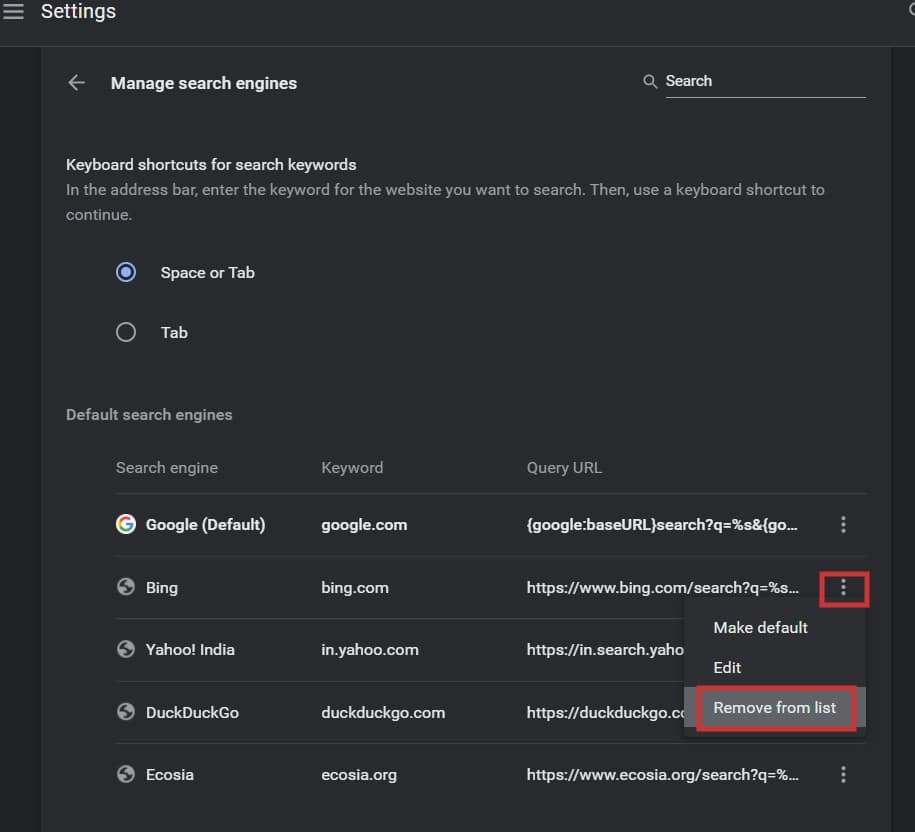Choose Remove from list in the menu
This screenshot has height=832, width=915.
click(774, 708)
